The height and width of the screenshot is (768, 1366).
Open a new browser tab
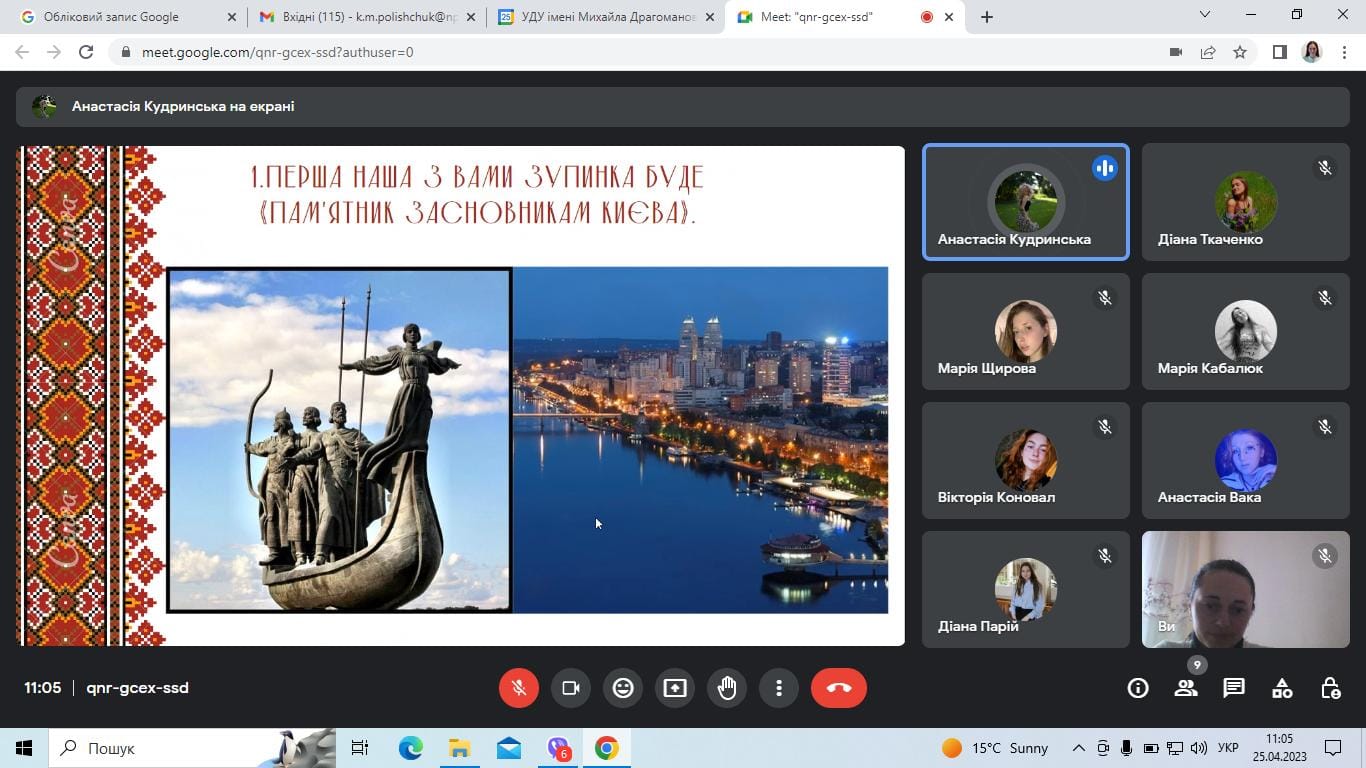tap(987, 17)
